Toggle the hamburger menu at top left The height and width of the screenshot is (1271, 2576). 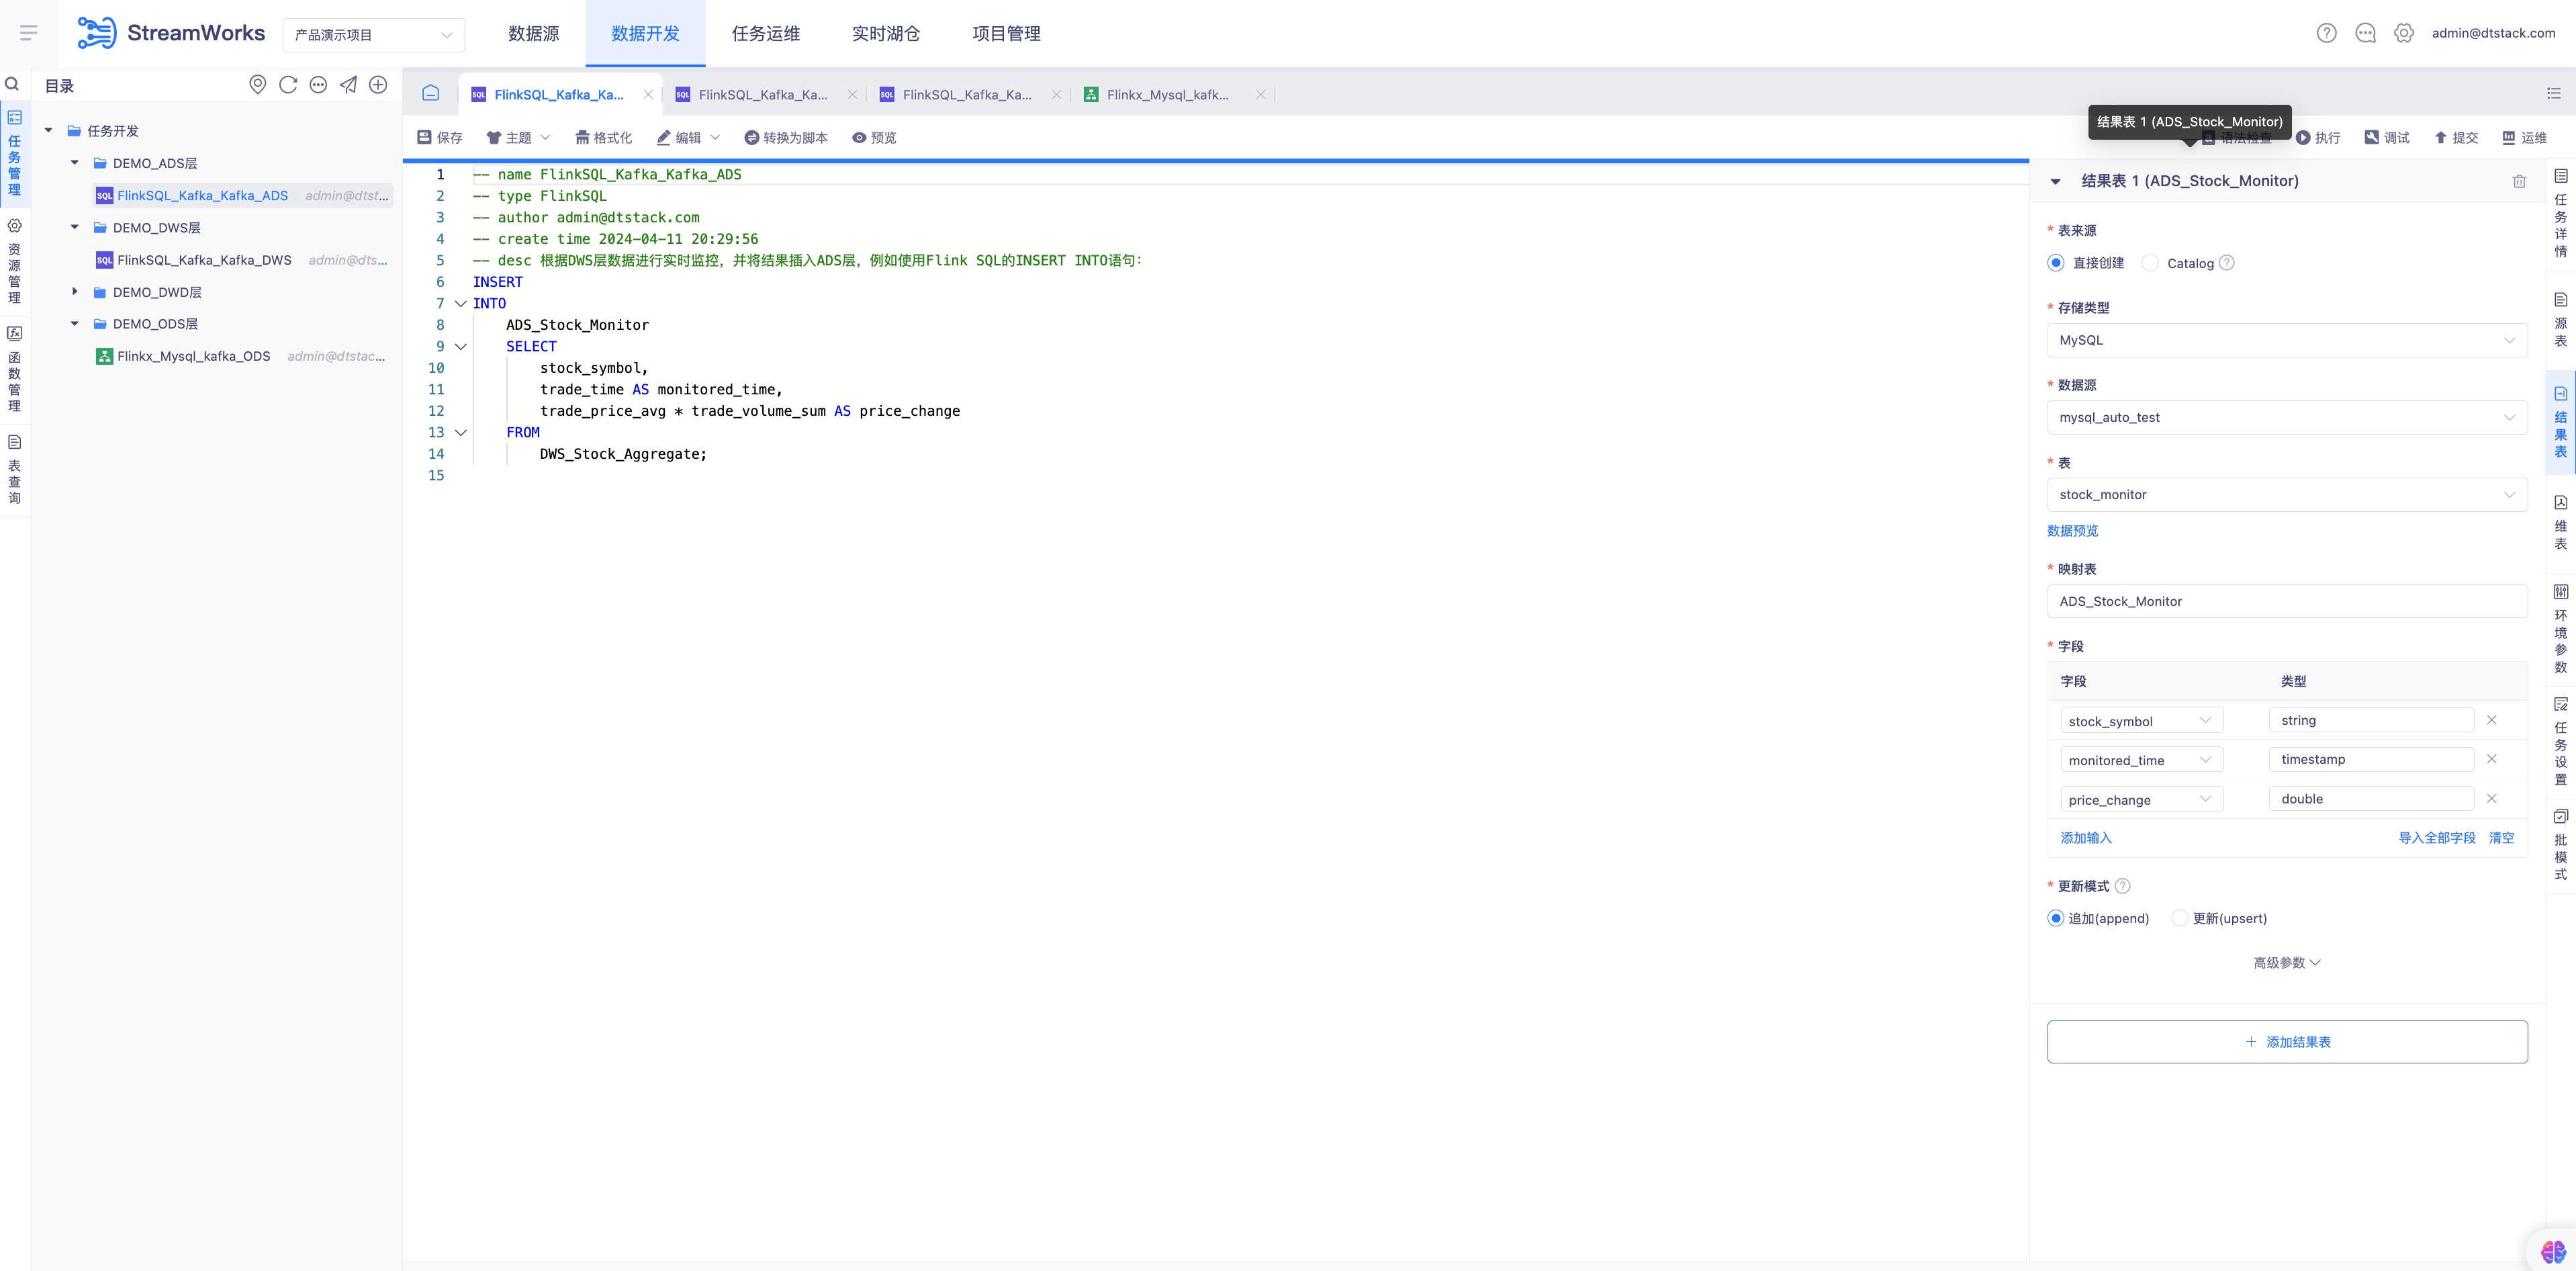coord(29,33)
